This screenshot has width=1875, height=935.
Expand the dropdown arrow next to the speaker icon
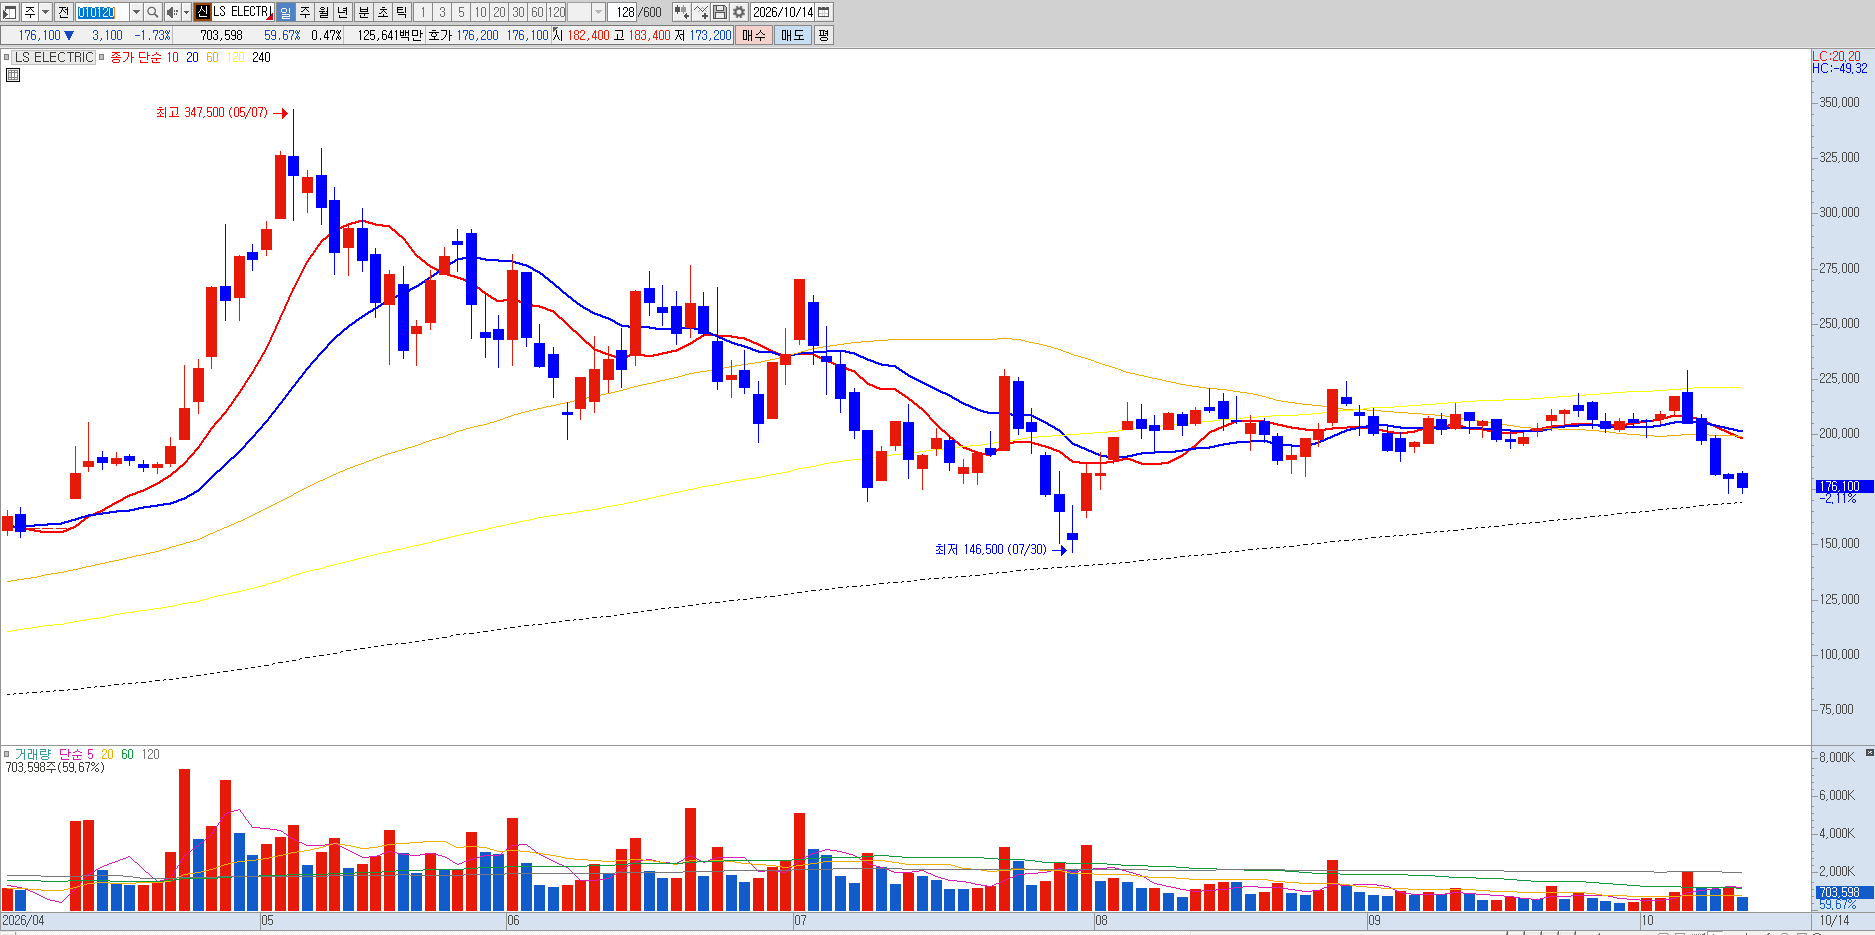[186, 12]
